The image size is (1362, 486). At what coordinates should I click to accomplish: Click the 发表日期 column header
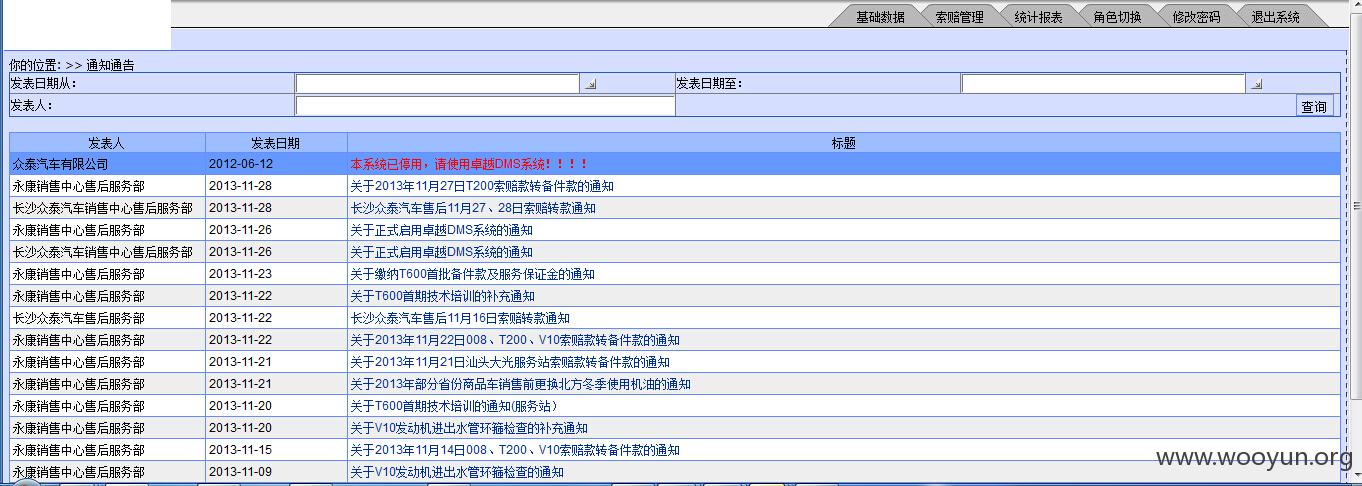click(x=276, y=143)
